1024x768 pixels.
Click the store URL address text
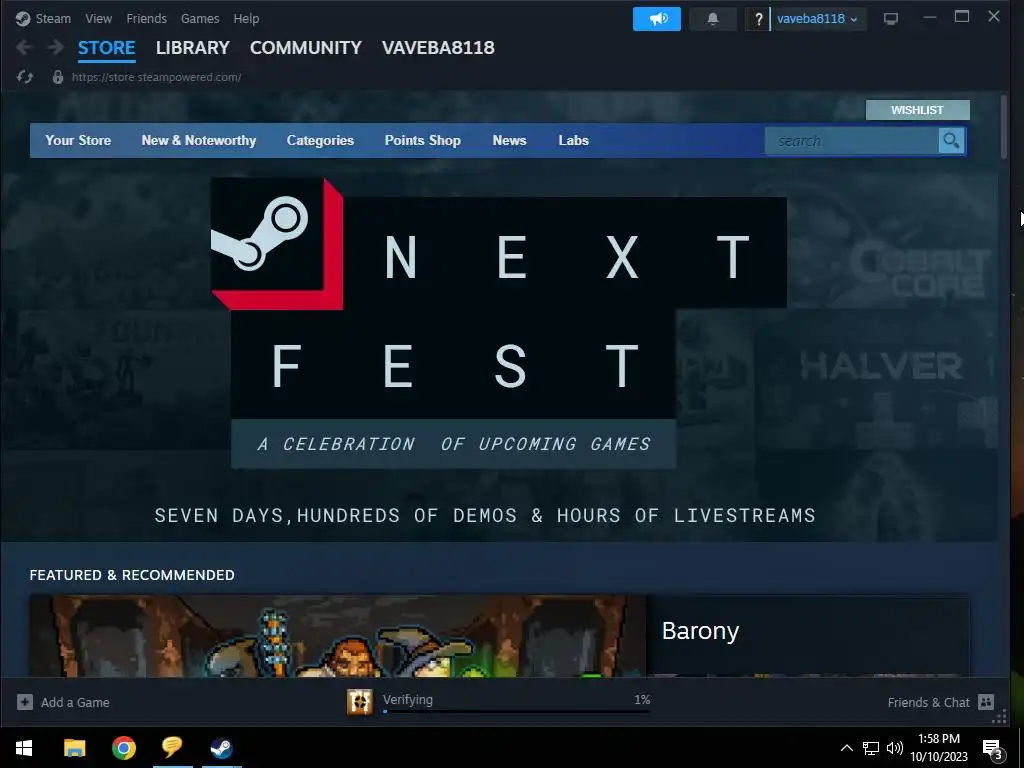click(157, 77)
